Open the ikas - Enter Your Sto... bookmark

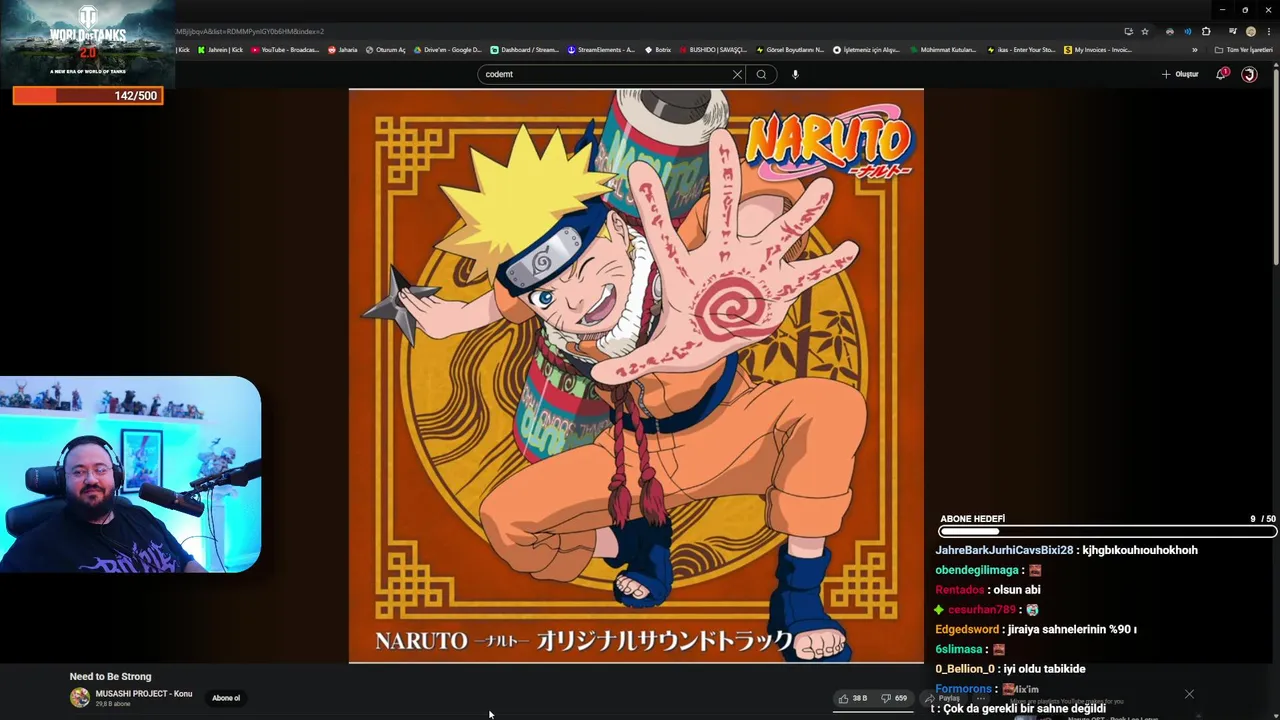click(x=1020, y=50)
